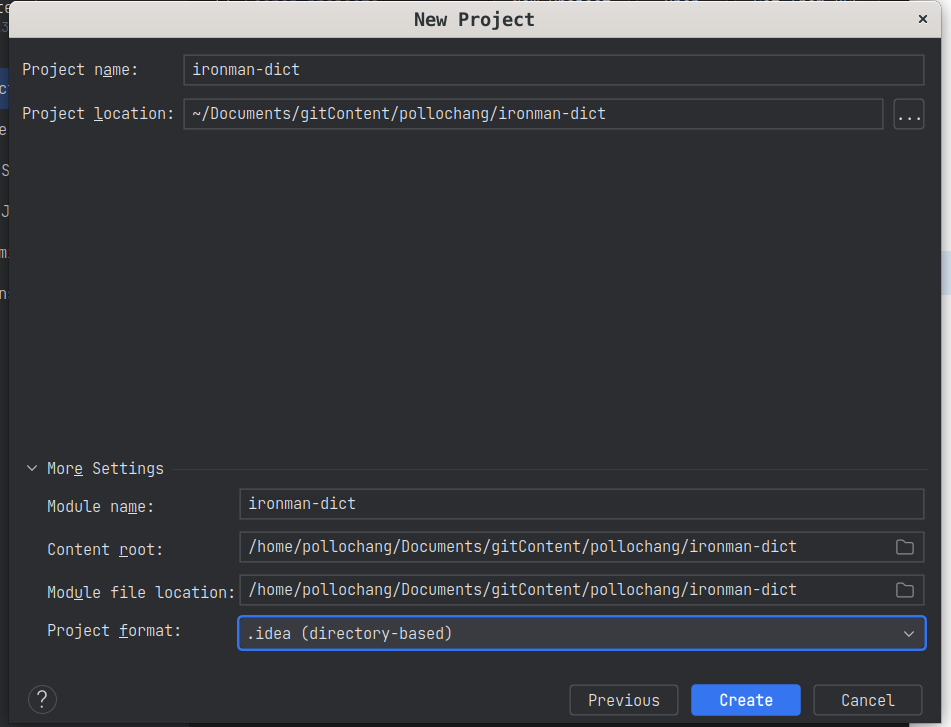The image size is (951, 727).
Task: Click the "Project name:" label
Action: (x=80, y=70)
